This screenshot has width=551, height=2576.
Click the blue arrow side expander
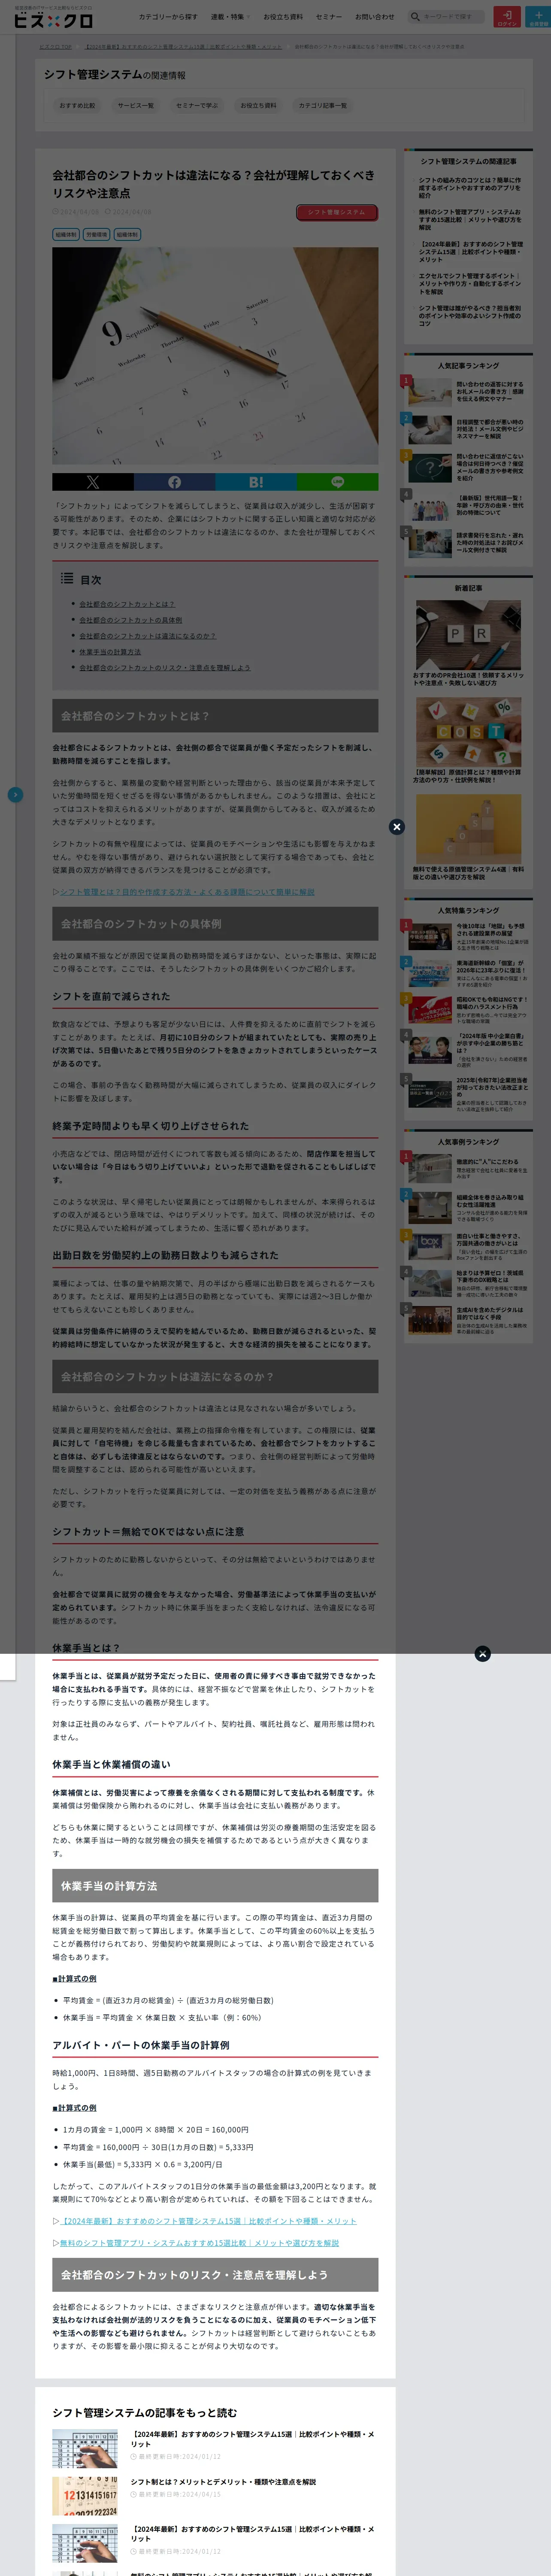pyautogui.click(x=15, y=795)
